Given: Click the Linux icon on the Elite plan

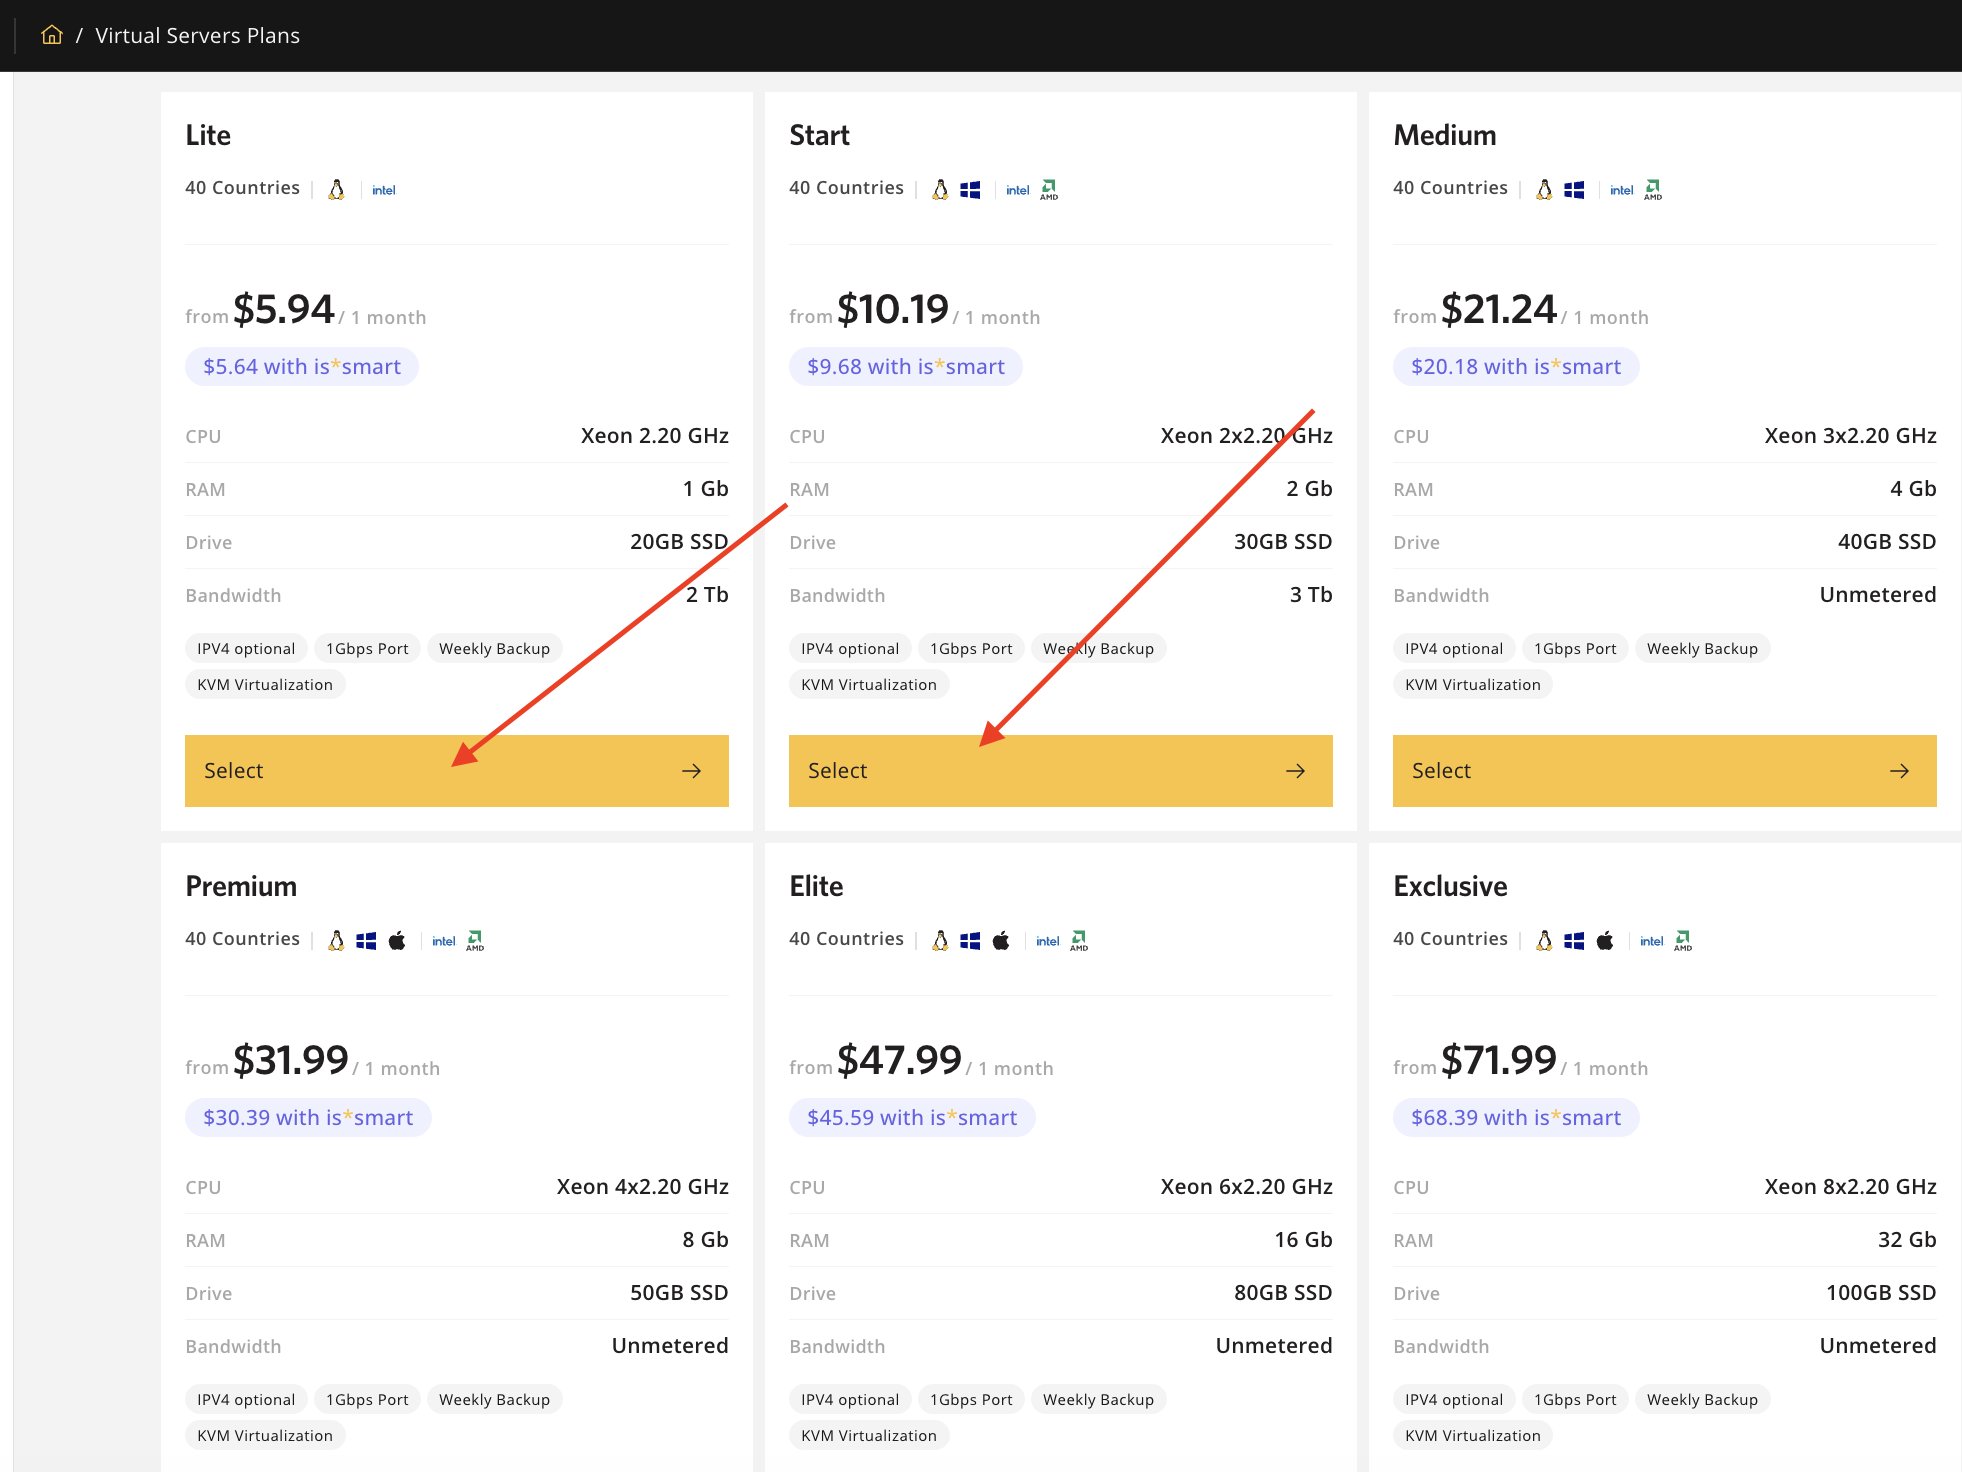Looking at the screenshot, I should tap(940, 941).
